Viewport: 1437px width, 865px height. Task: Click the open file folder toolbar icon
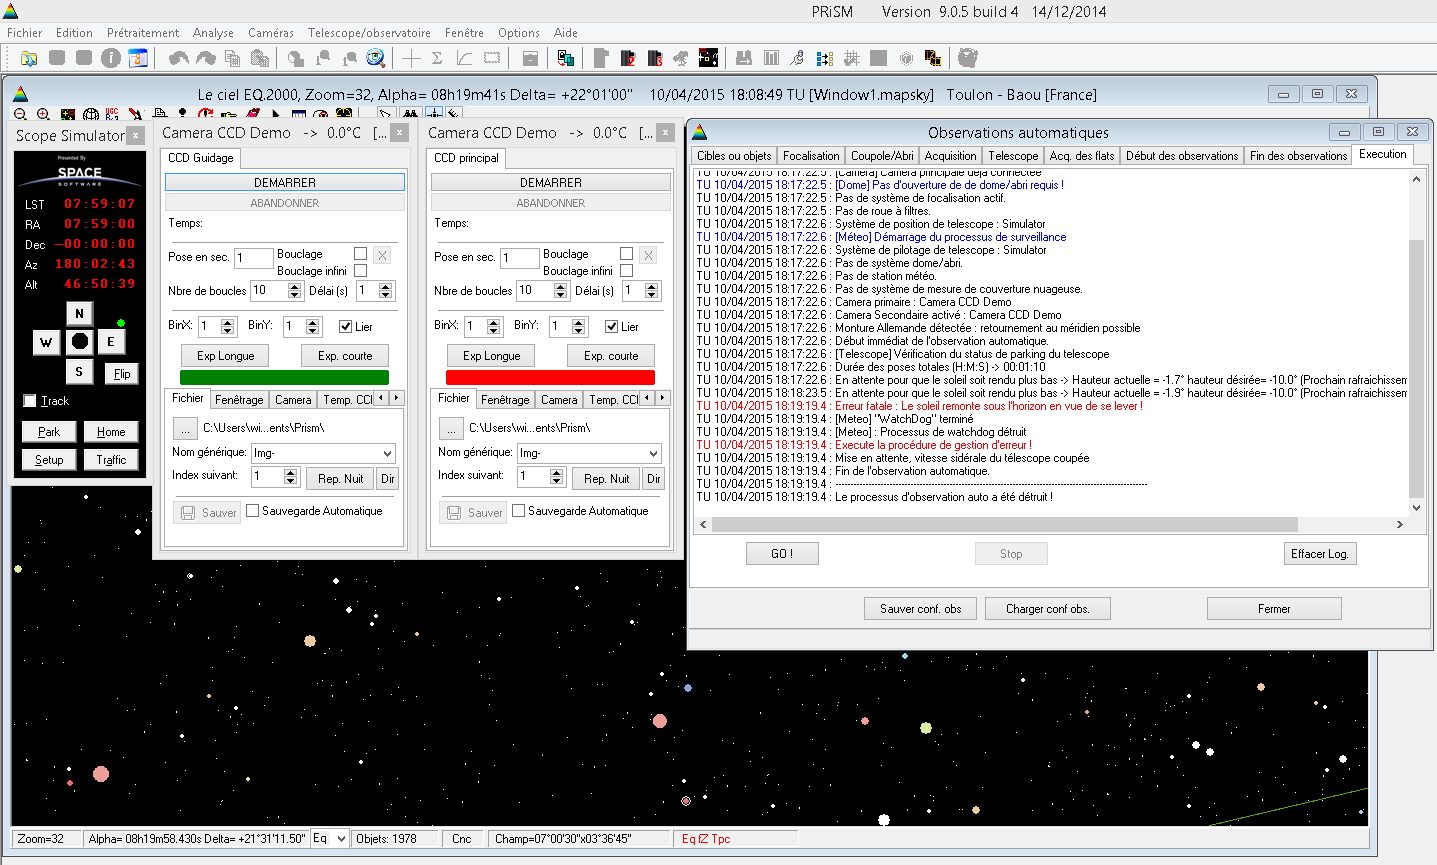[x=29, y=58]
